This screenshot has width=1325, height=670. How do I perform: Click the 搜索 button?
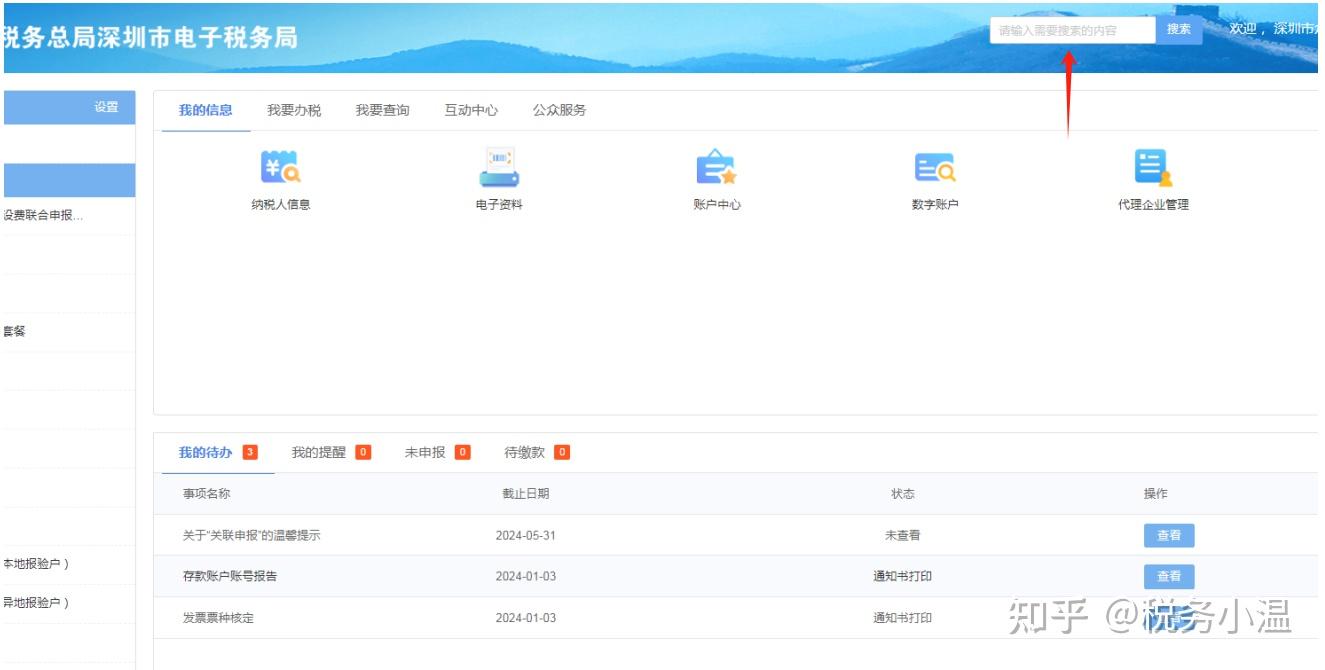(x=1179, y=30)
